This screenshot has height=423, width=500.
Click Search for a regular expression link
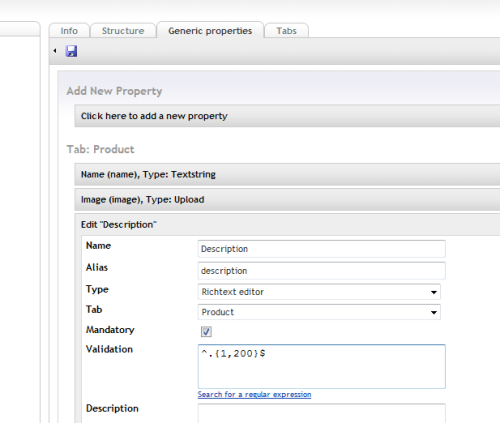coord(254,394)
